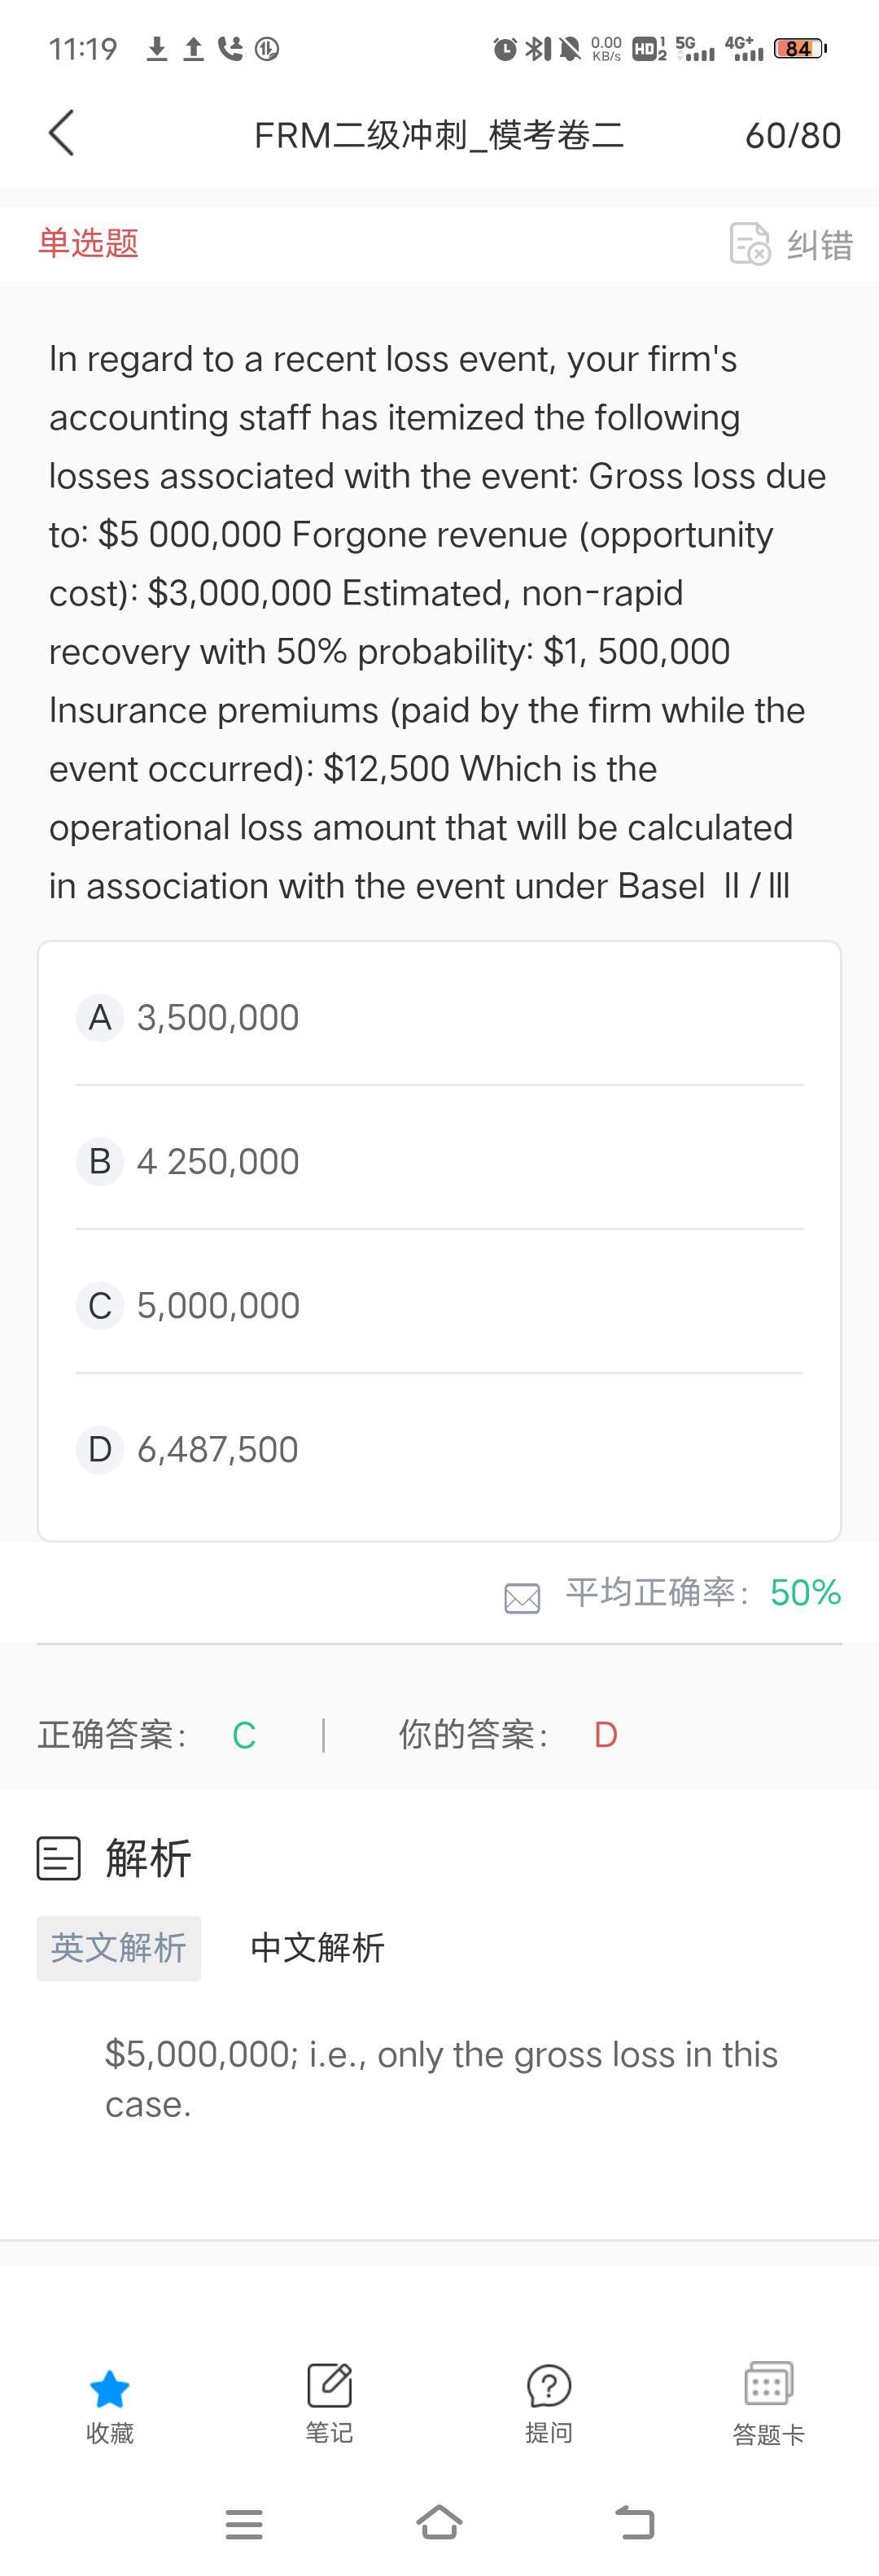Select option D 6,487,500
Viewport: 879px width, 2576px height.
(x=218, y=1450)
